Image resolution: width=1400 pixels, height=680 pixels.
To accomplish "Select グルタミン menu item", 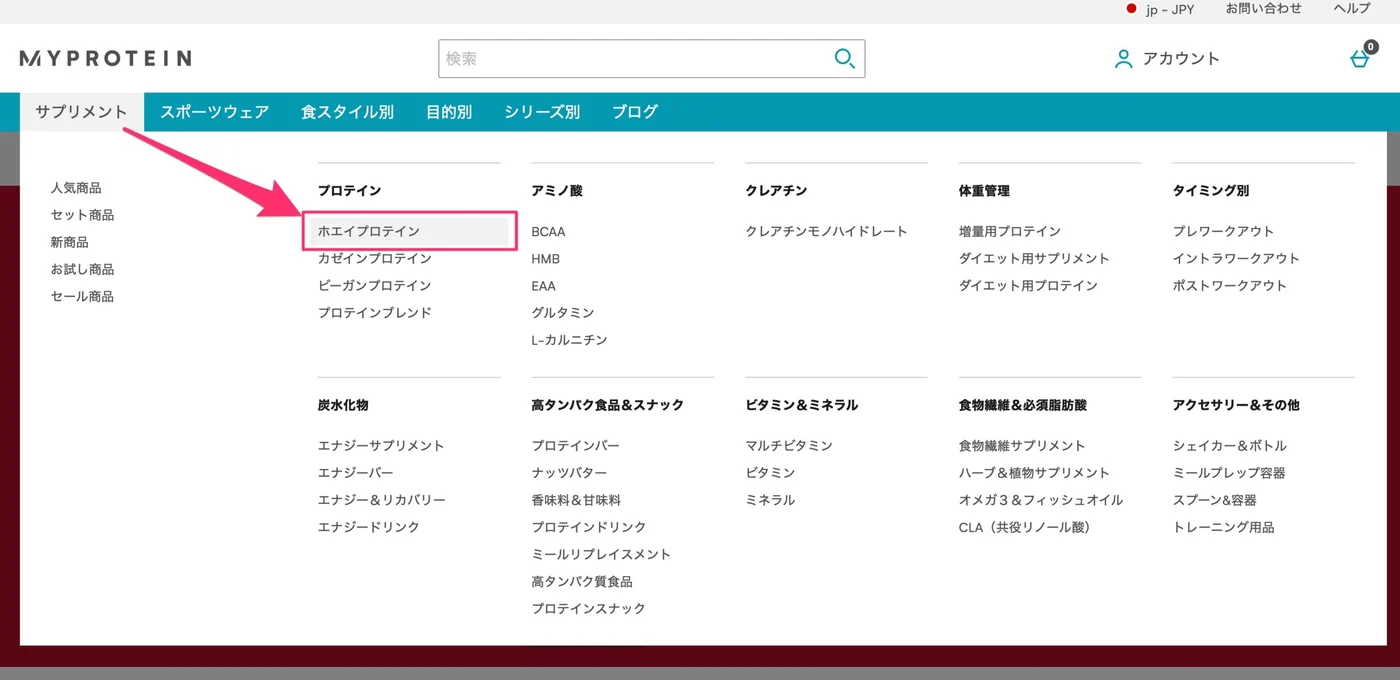I will coord(563,312).
